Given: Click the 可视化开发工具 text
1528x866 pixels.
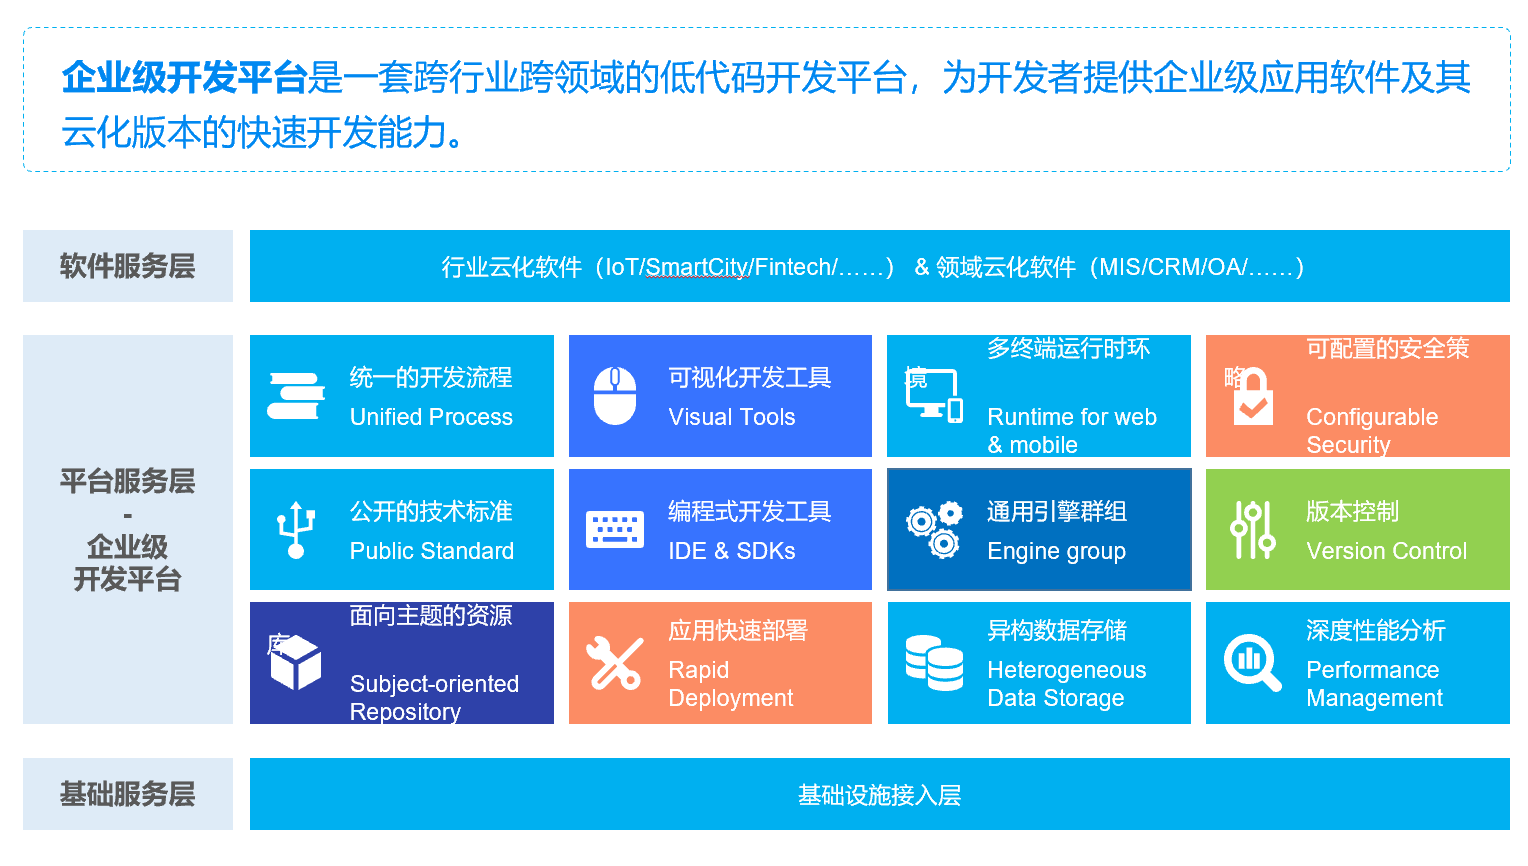Looking at the screenshot, I should [750, 377].
